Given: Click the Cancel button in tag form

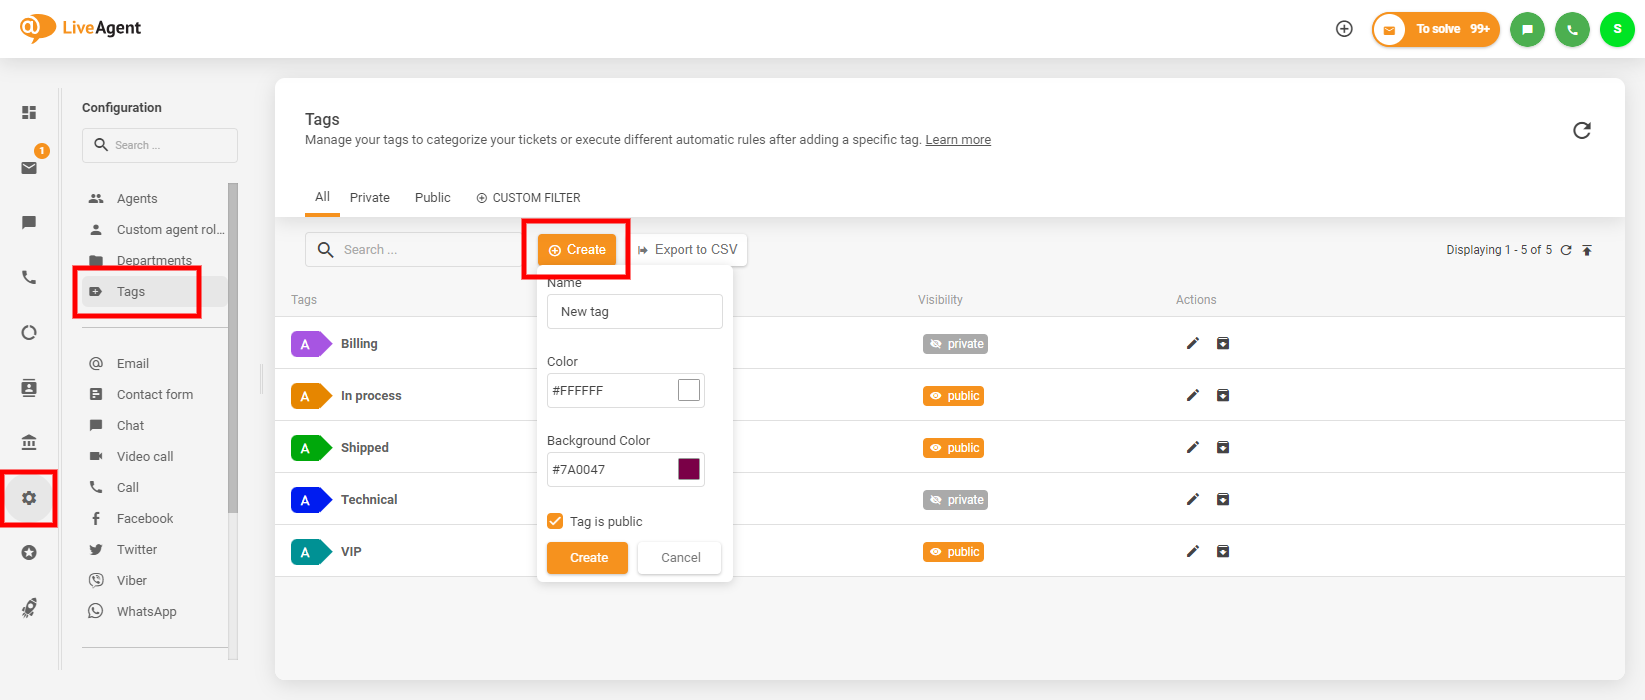Looking at the screenshot, I should point(680,558).
